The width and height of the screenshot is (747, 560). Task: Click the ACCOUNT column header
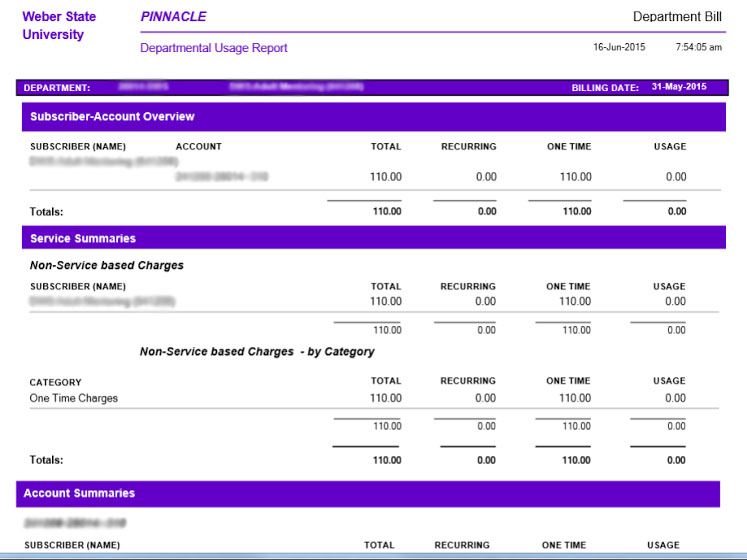(x=198, y=147)
